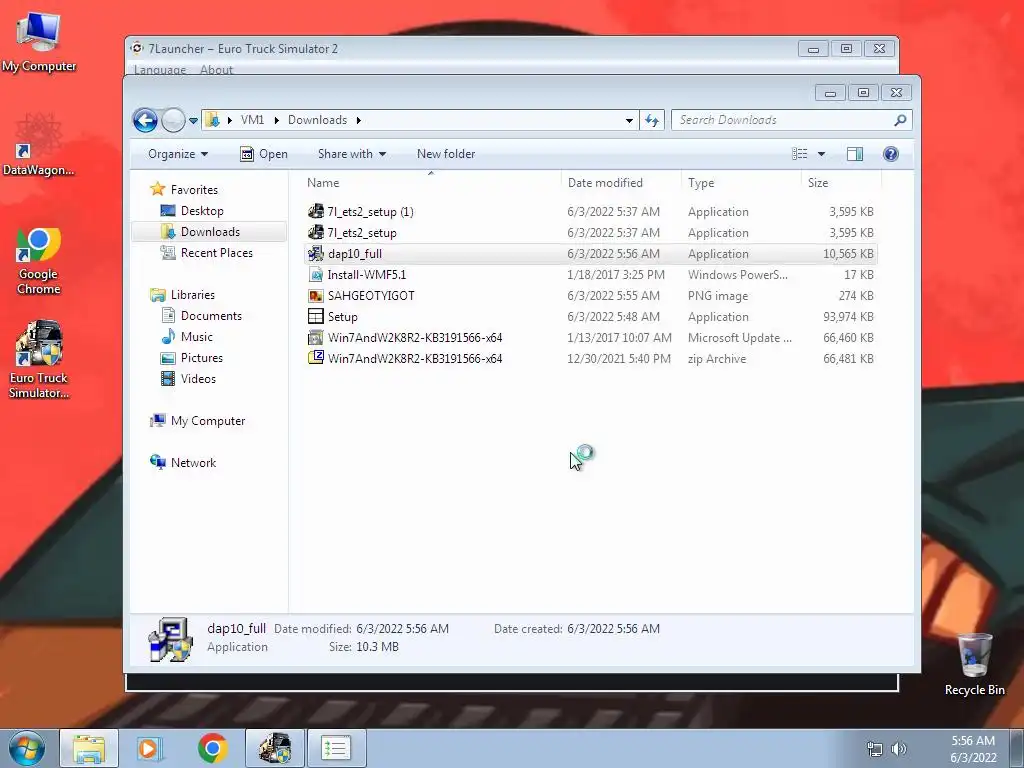Toggle the preview pane icon
Image resolution: width=1024 pixels, height=768 pixels.
(x=854, y=154)
